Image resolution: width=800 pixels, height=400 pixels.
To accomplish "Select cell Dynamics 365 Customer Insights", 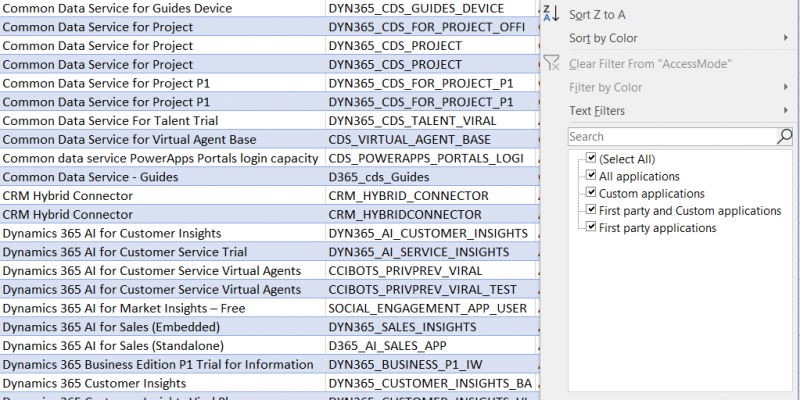I will coord(163,383).
